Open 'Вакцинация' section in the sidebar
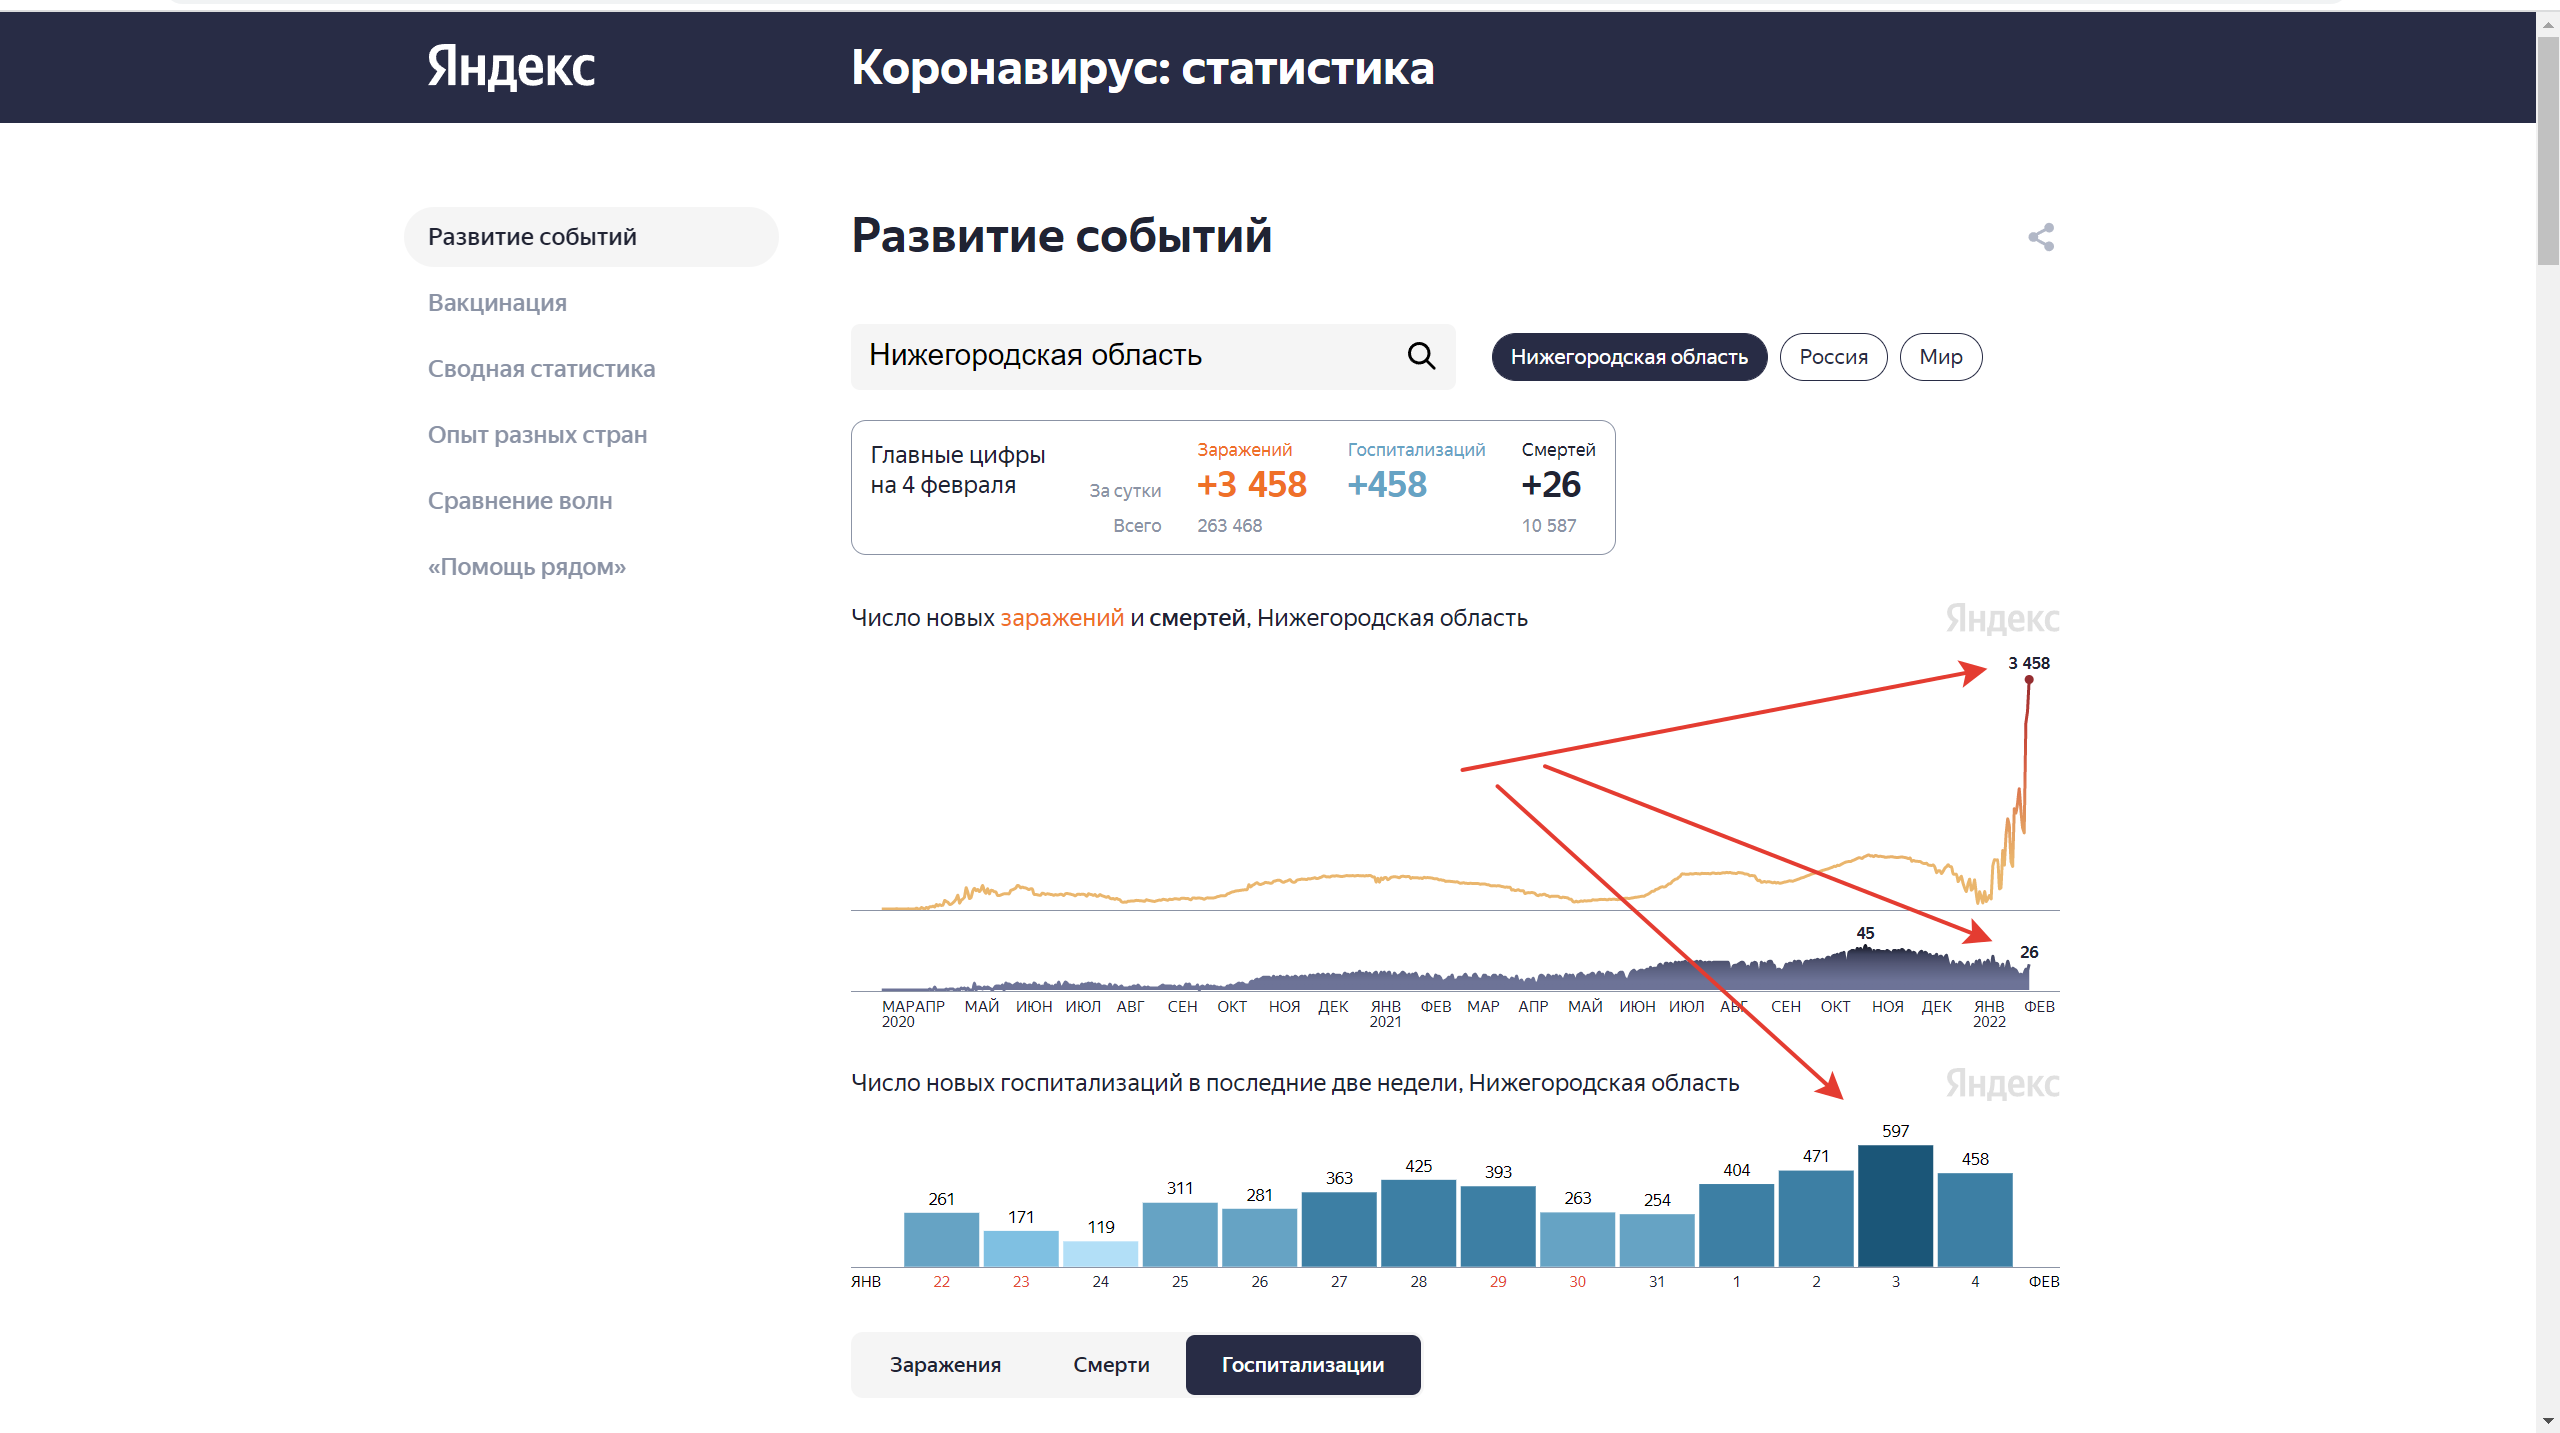 pyautogui.click(x=497, y=303)
